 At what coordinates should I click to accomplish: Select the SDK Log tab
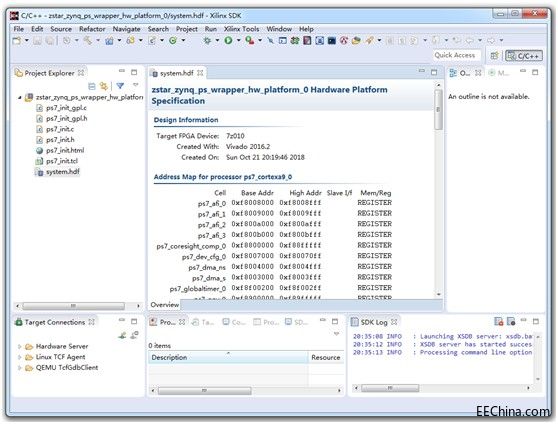click(374, 322)
